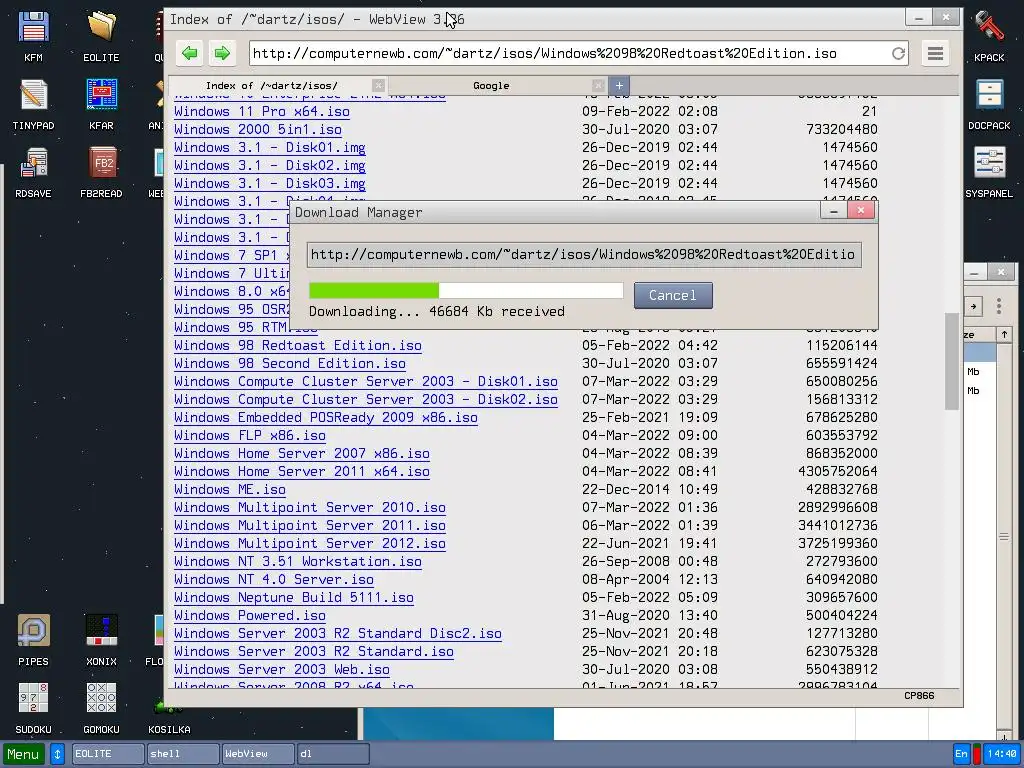Screen dimensions: 1024x768
Task: Click the download progress bar
Action: pos(466,290)
